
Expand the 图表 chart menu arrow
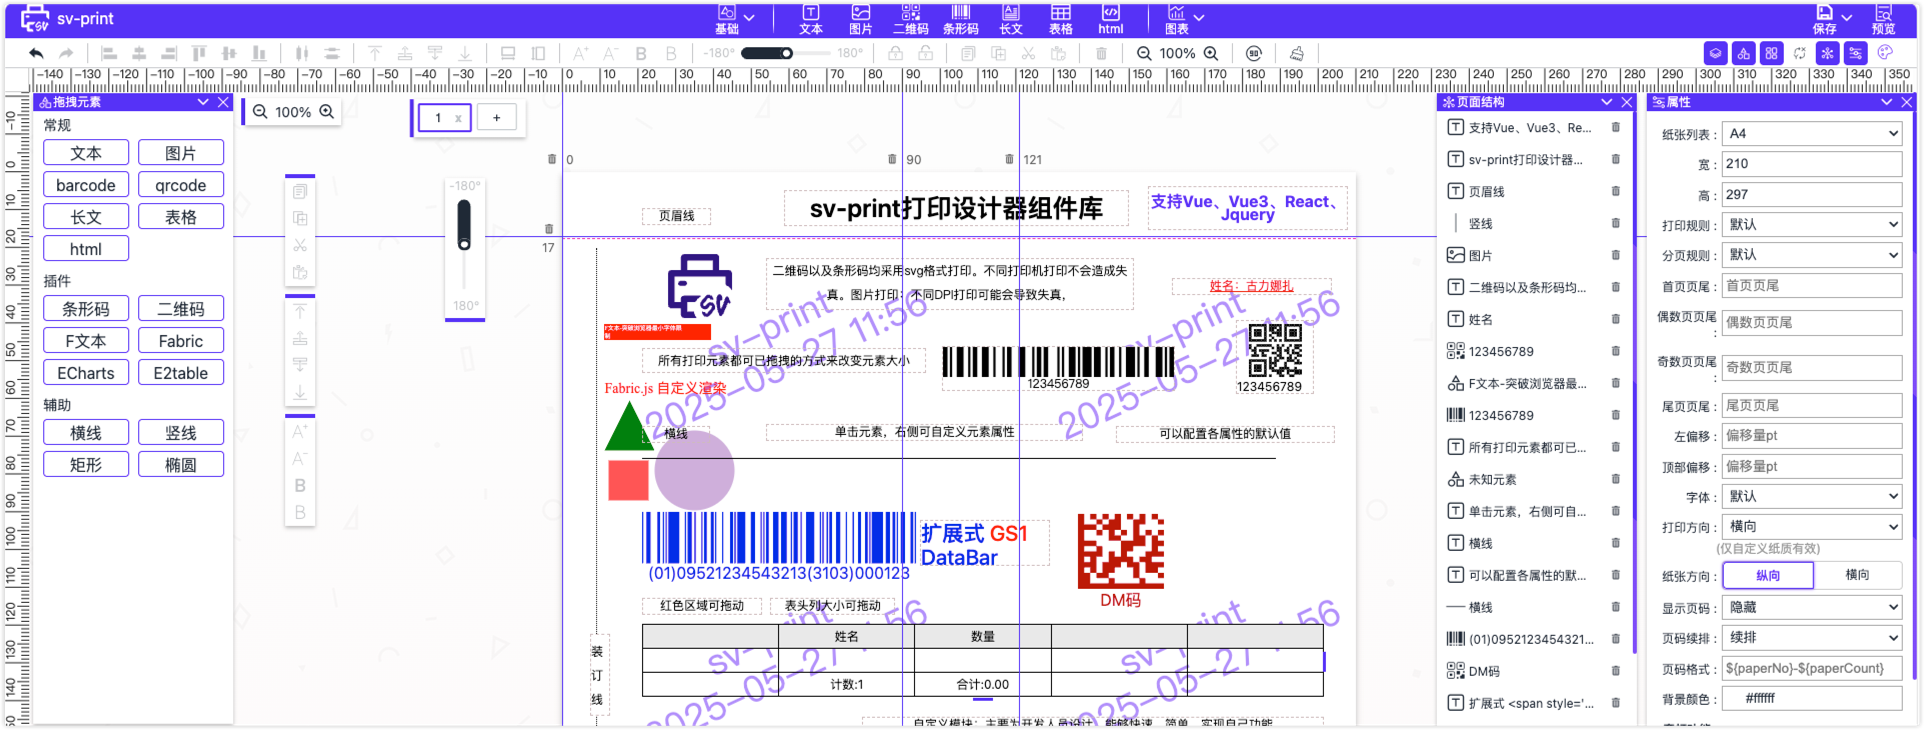click(1199, 18)
